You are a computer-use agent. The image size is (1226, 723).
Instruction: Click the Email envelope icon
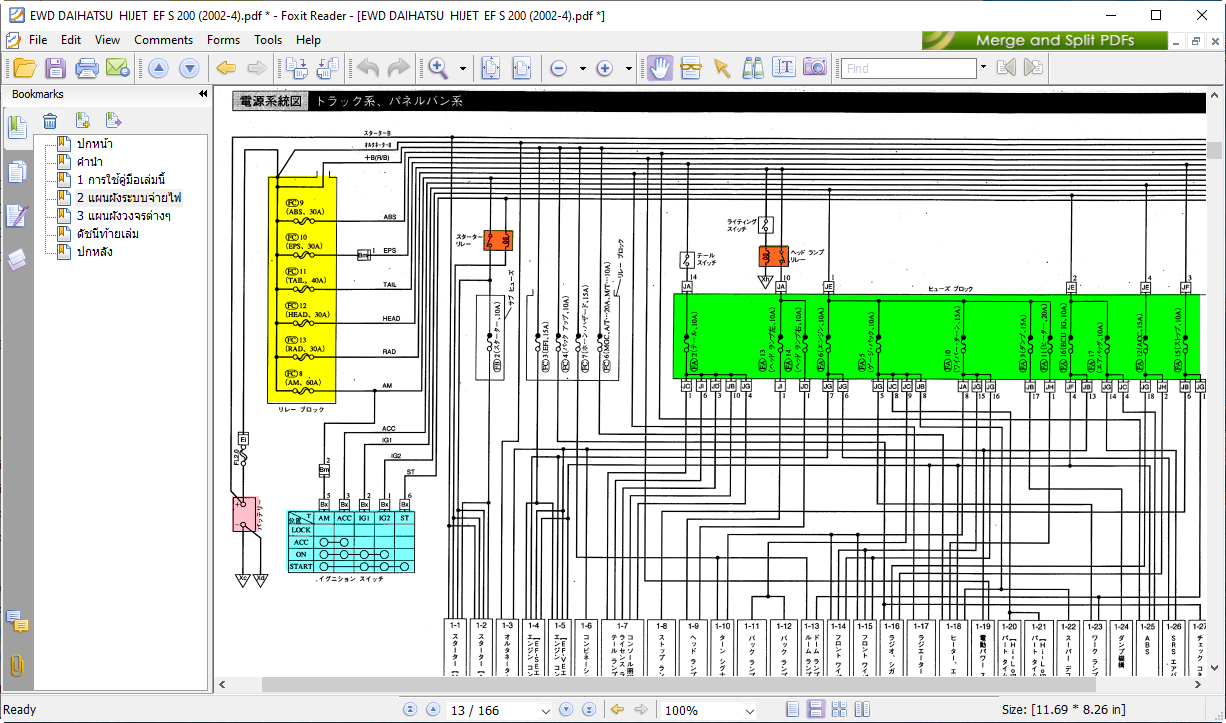[118, 68]
